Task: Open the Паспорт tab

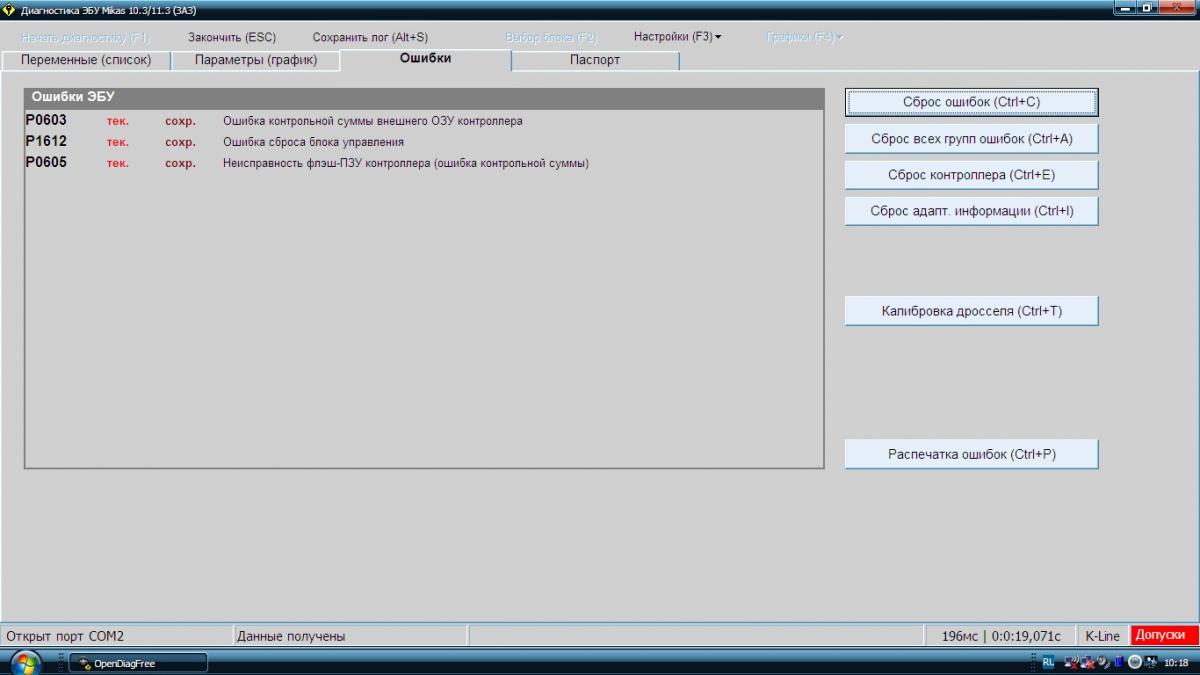Action: tap(595, 60)
